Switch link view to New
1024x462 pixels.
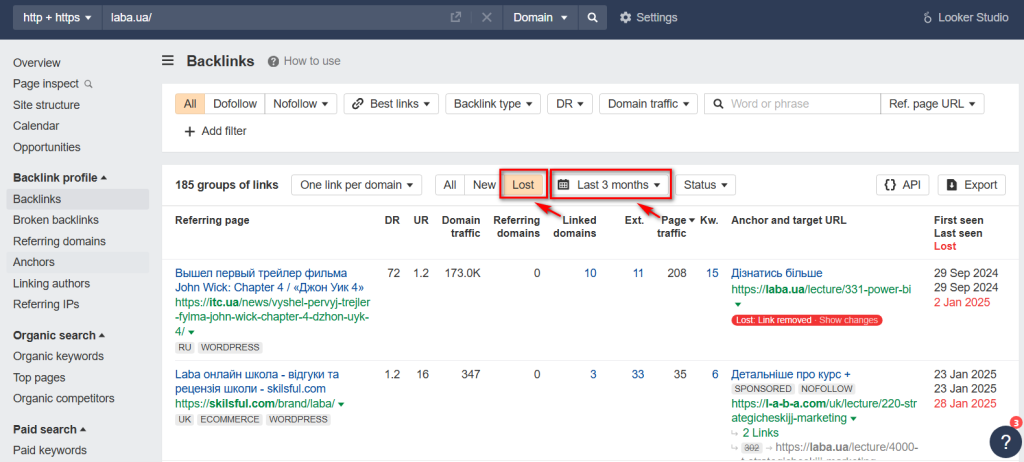pyautogui.click(x=484, y=185)
